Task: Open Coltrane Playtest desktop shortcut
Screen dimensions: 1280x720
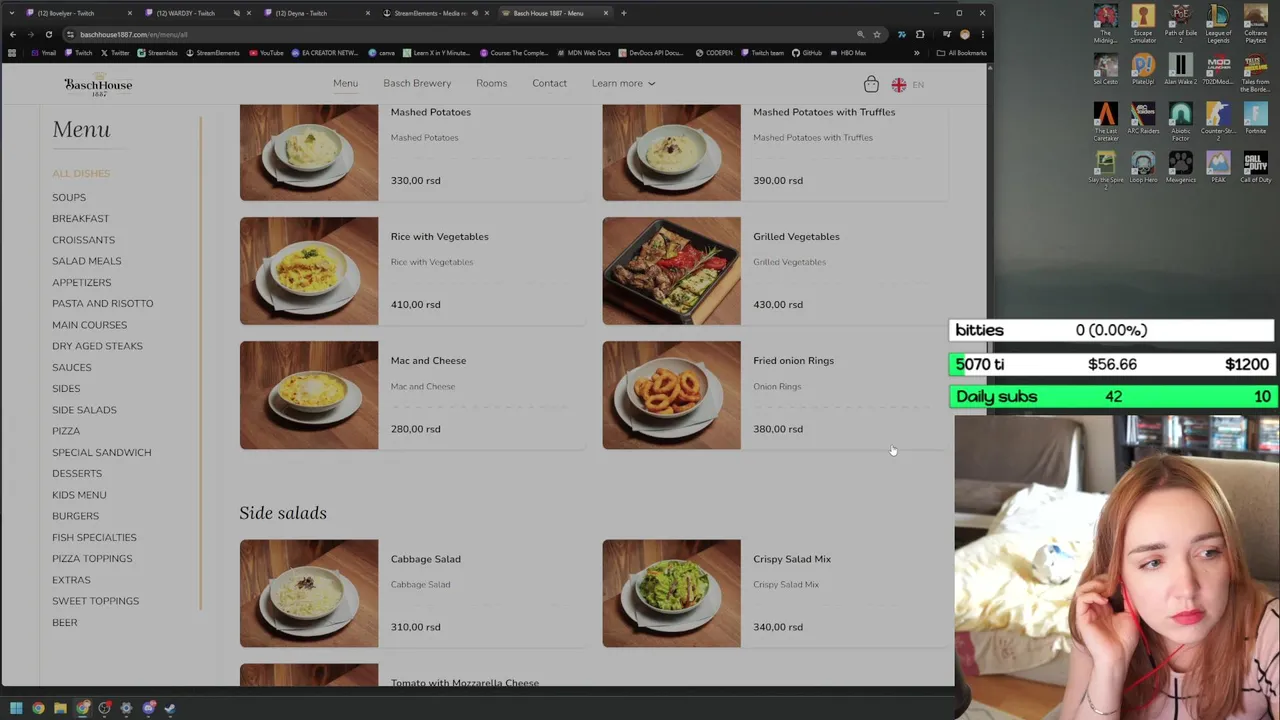Action: [1256, 24]
